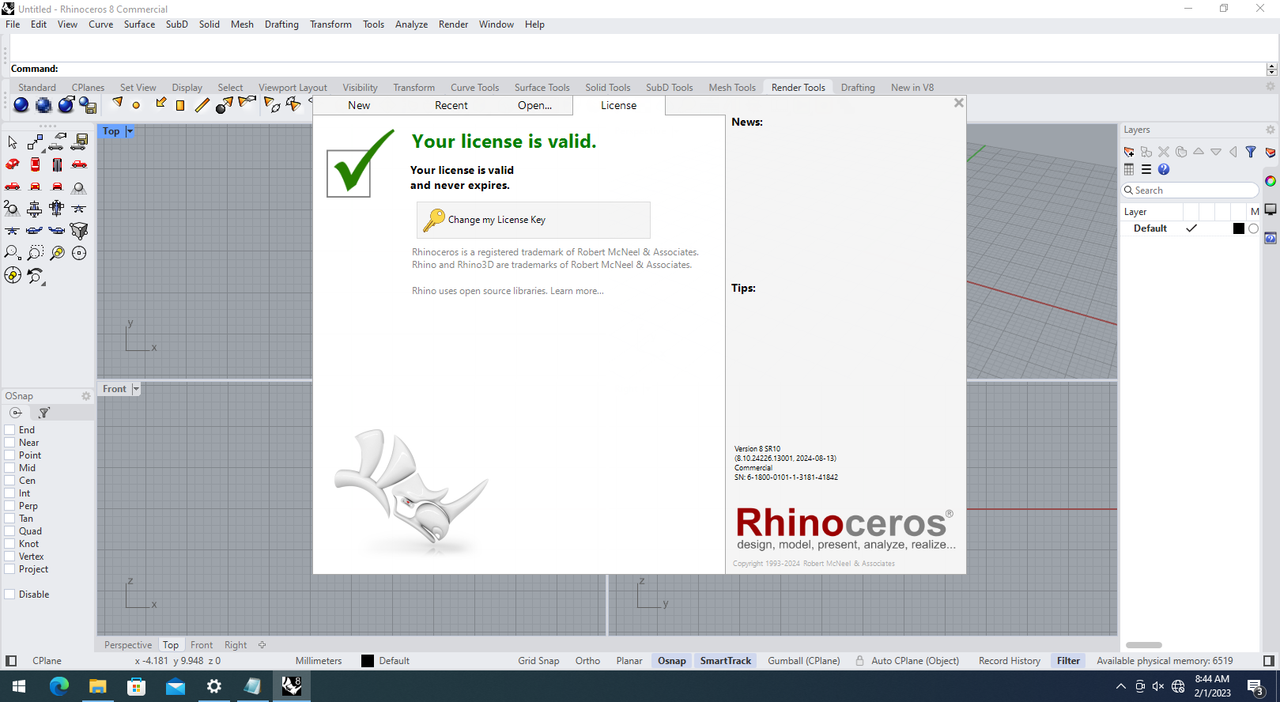Click the zoom selected objects icon
Viewport: 1280px width, 702px height.
pyautogui.click(x=57, y=253)
